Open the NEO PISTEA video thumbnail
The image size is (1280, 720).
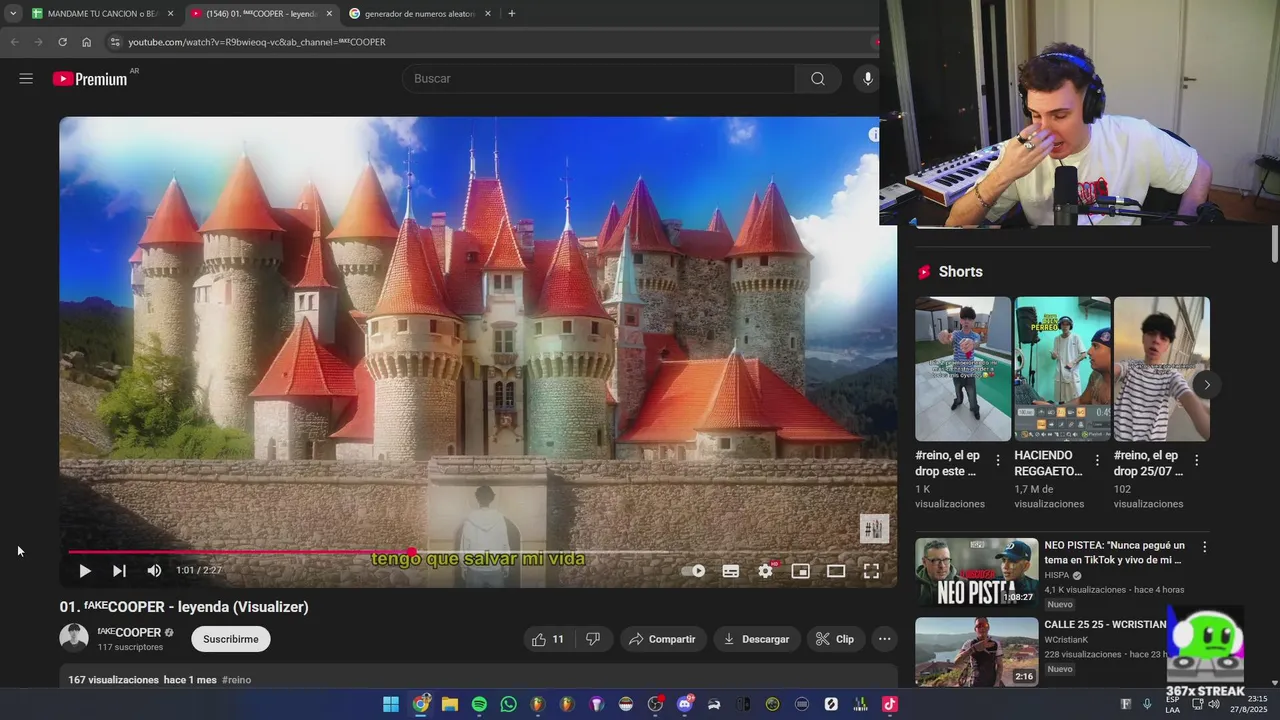[x=977, y=572]
